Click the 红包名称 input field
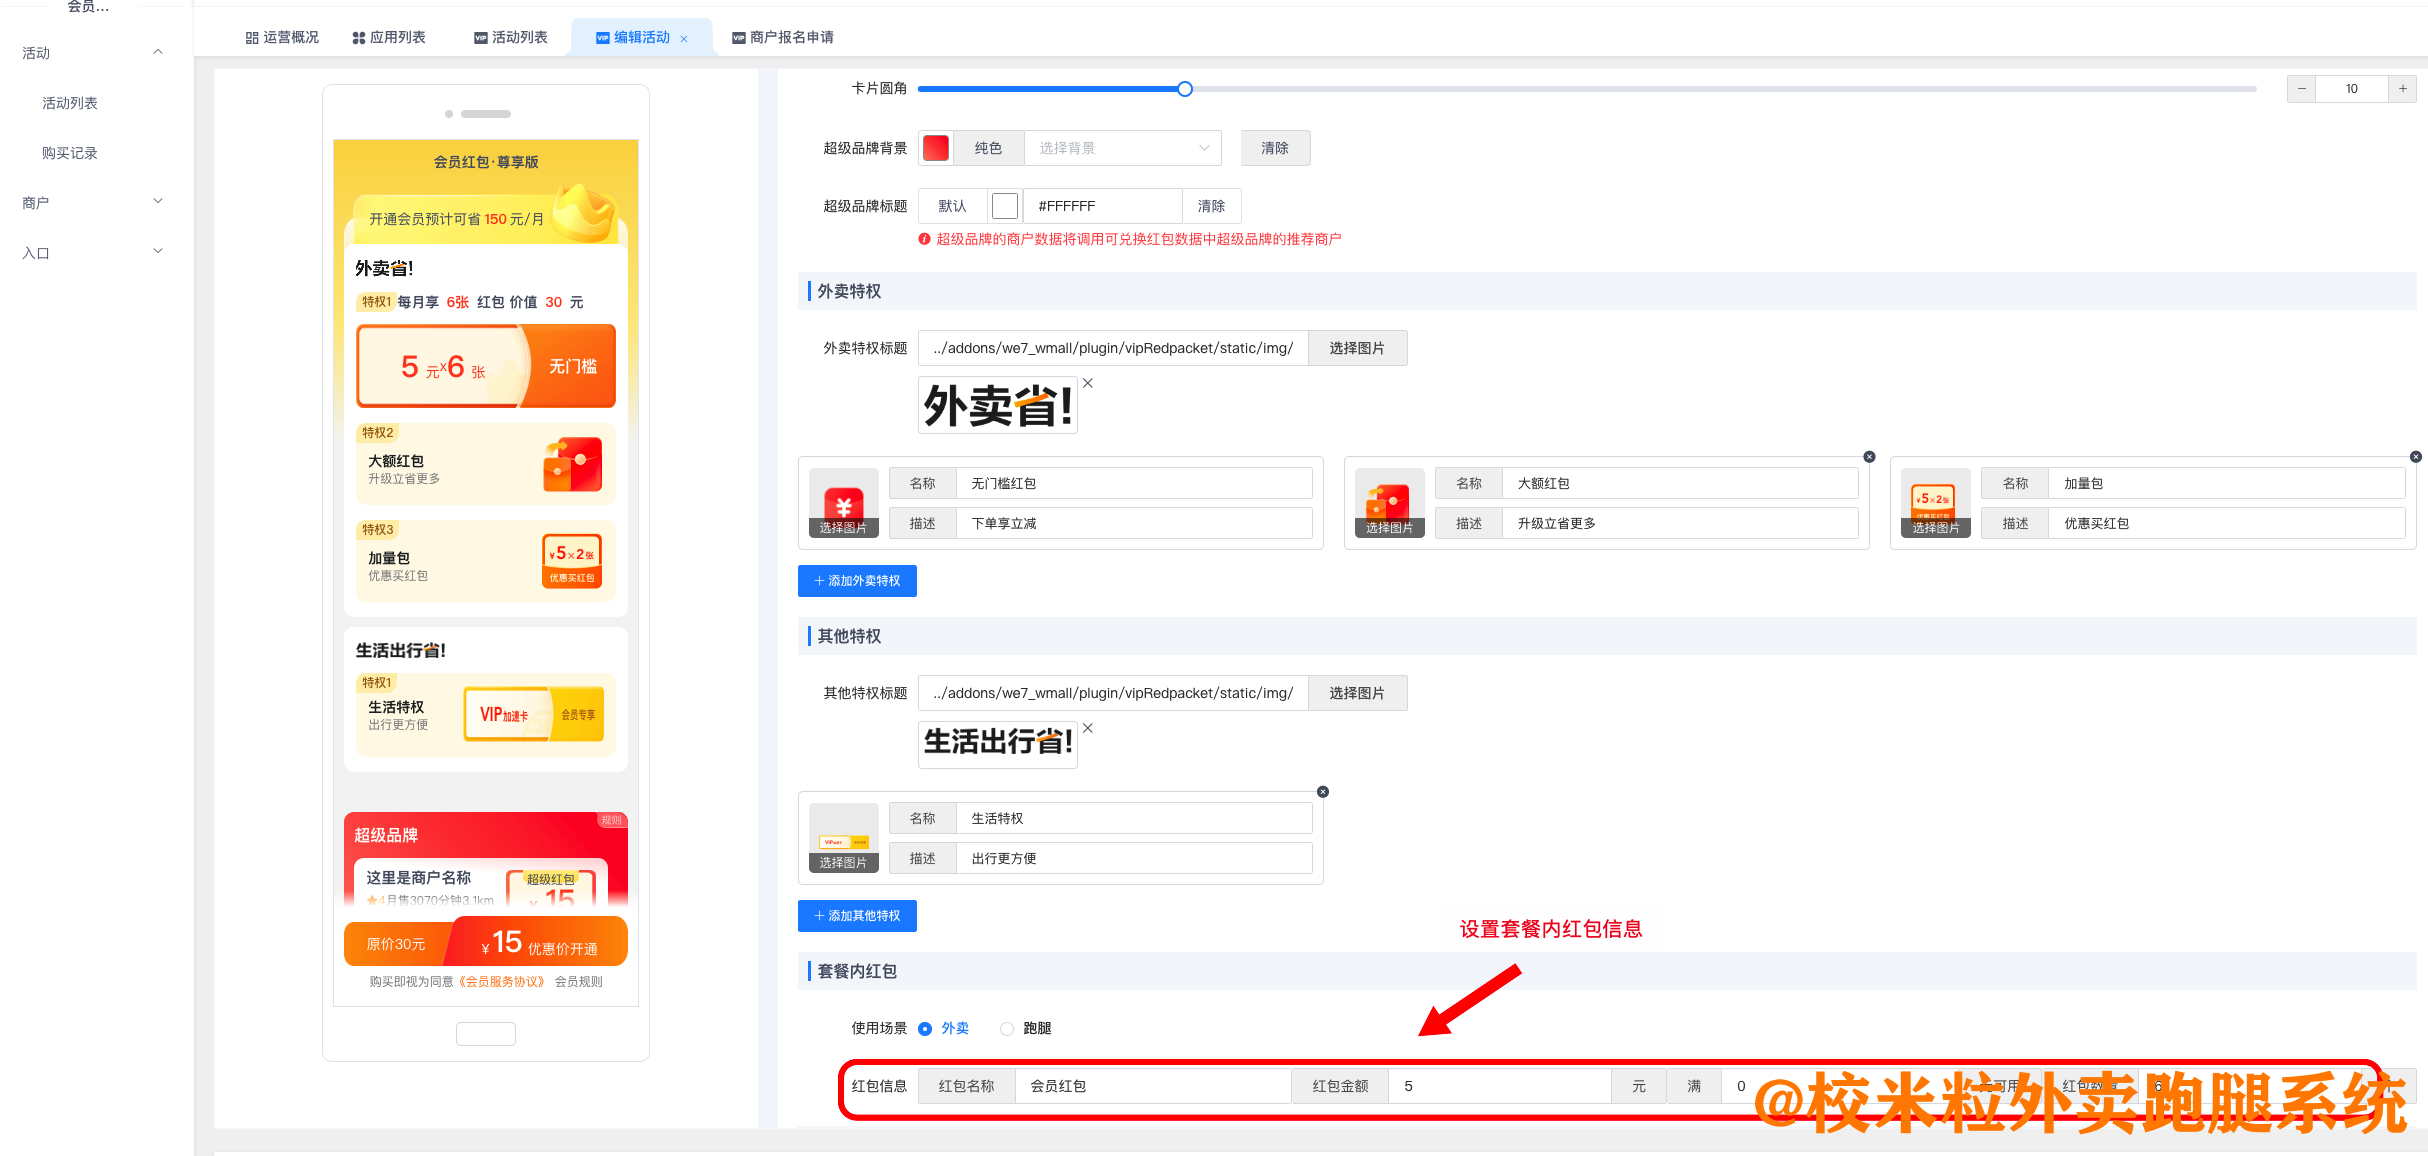 point(1152,1085)
